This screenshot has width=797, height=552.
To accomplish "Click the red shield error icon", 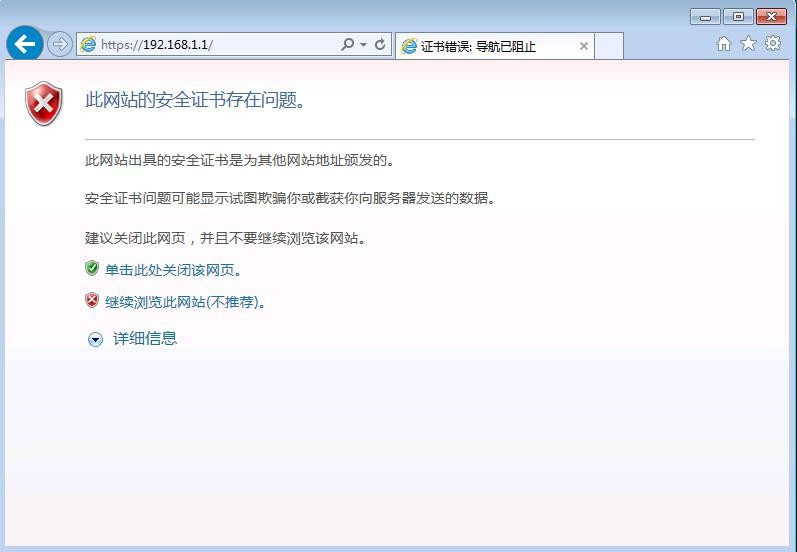I will point(44,103).
